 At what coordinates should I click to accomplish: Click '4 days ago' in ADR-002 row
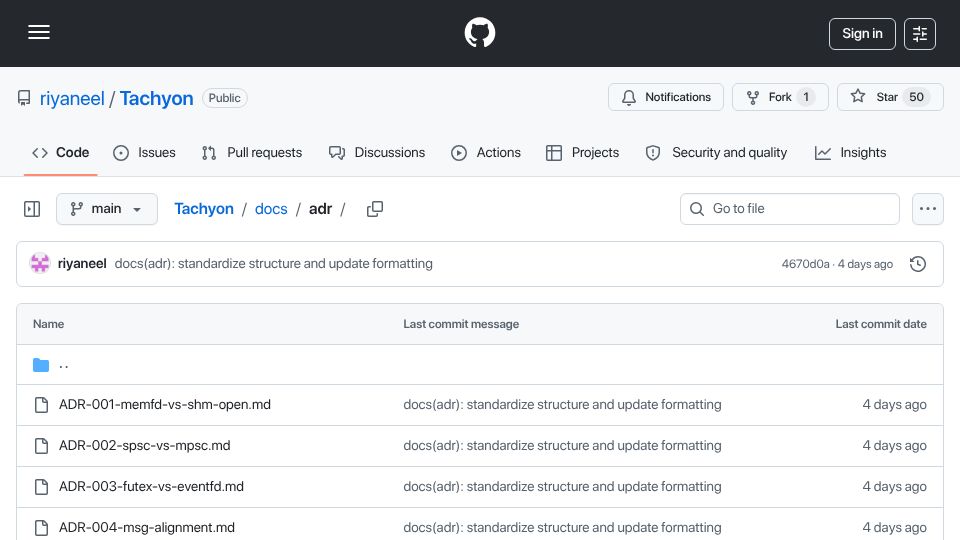point(894,446)
